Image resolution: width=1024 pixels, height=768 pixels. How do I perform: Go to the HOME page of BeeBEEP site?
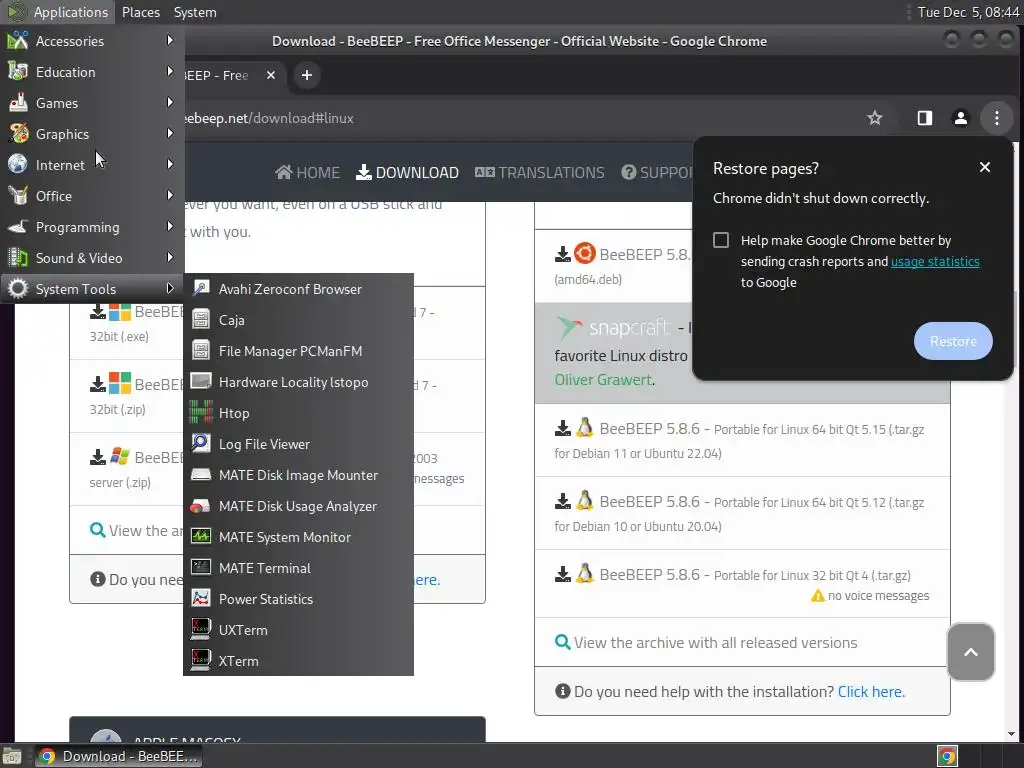point(308,172)
